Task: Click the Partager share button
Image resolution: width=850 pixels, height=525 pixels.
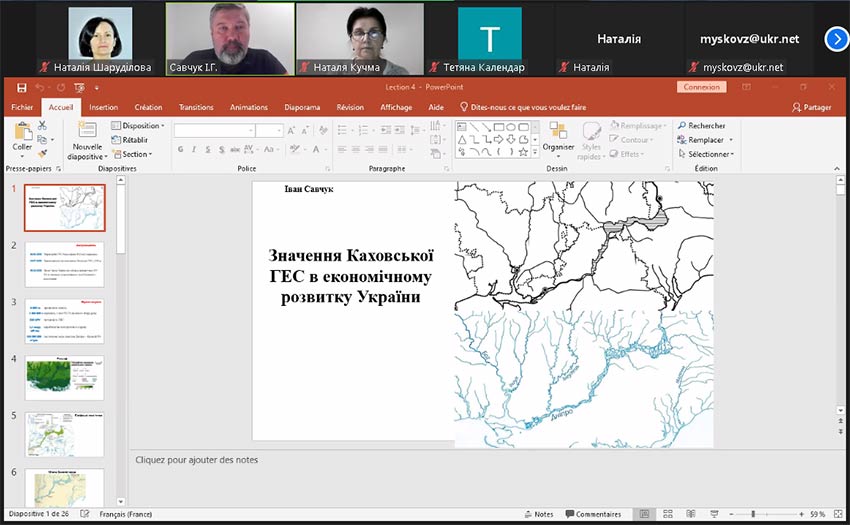Action: click(810, 107)
